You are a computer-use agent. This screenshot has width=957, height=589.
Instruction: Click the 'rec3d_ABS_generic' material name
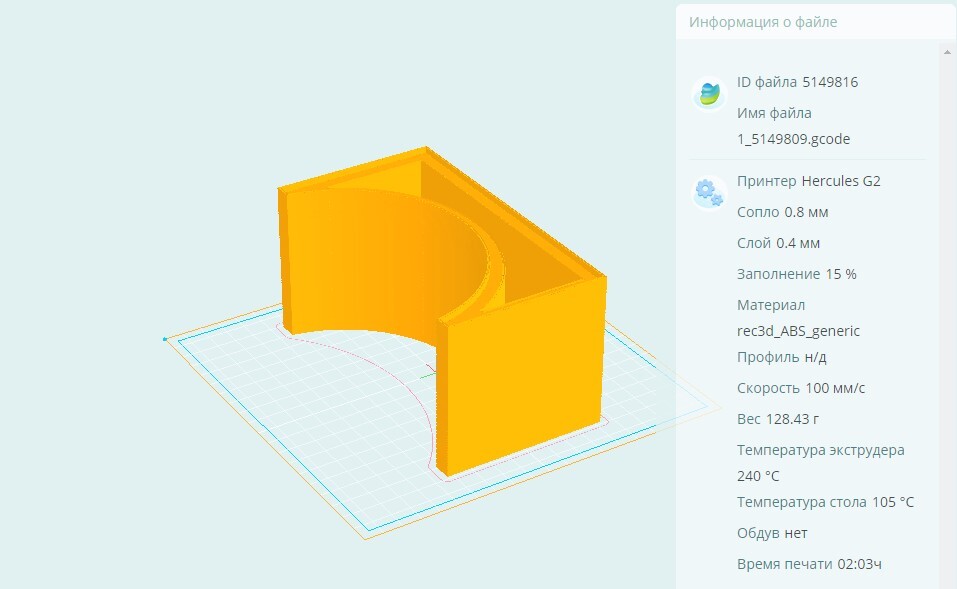coord(798,331)
